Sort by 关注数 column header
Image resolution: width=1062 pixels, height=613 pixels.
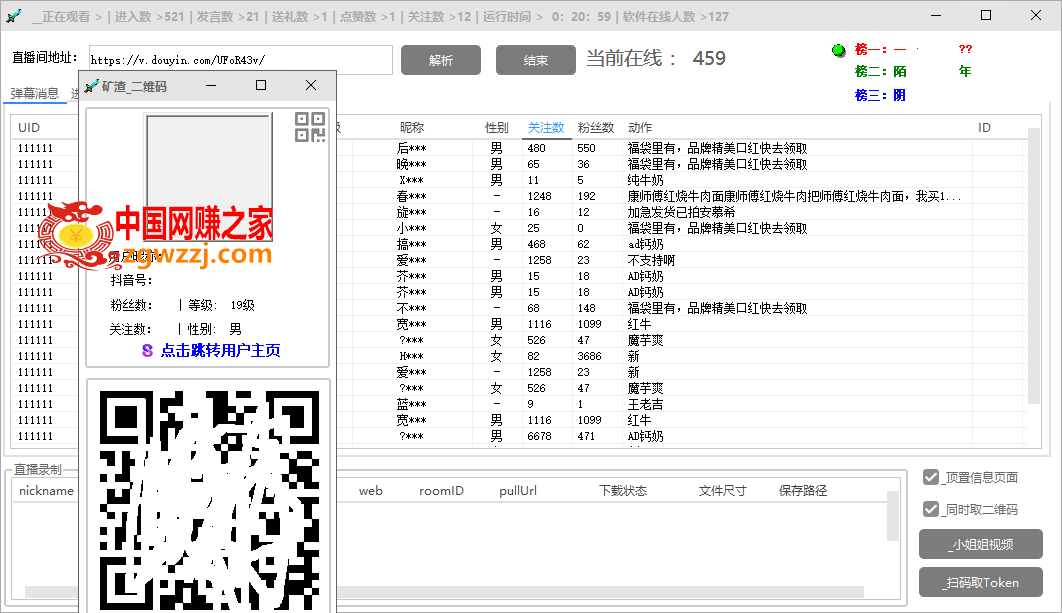[546, 127]
